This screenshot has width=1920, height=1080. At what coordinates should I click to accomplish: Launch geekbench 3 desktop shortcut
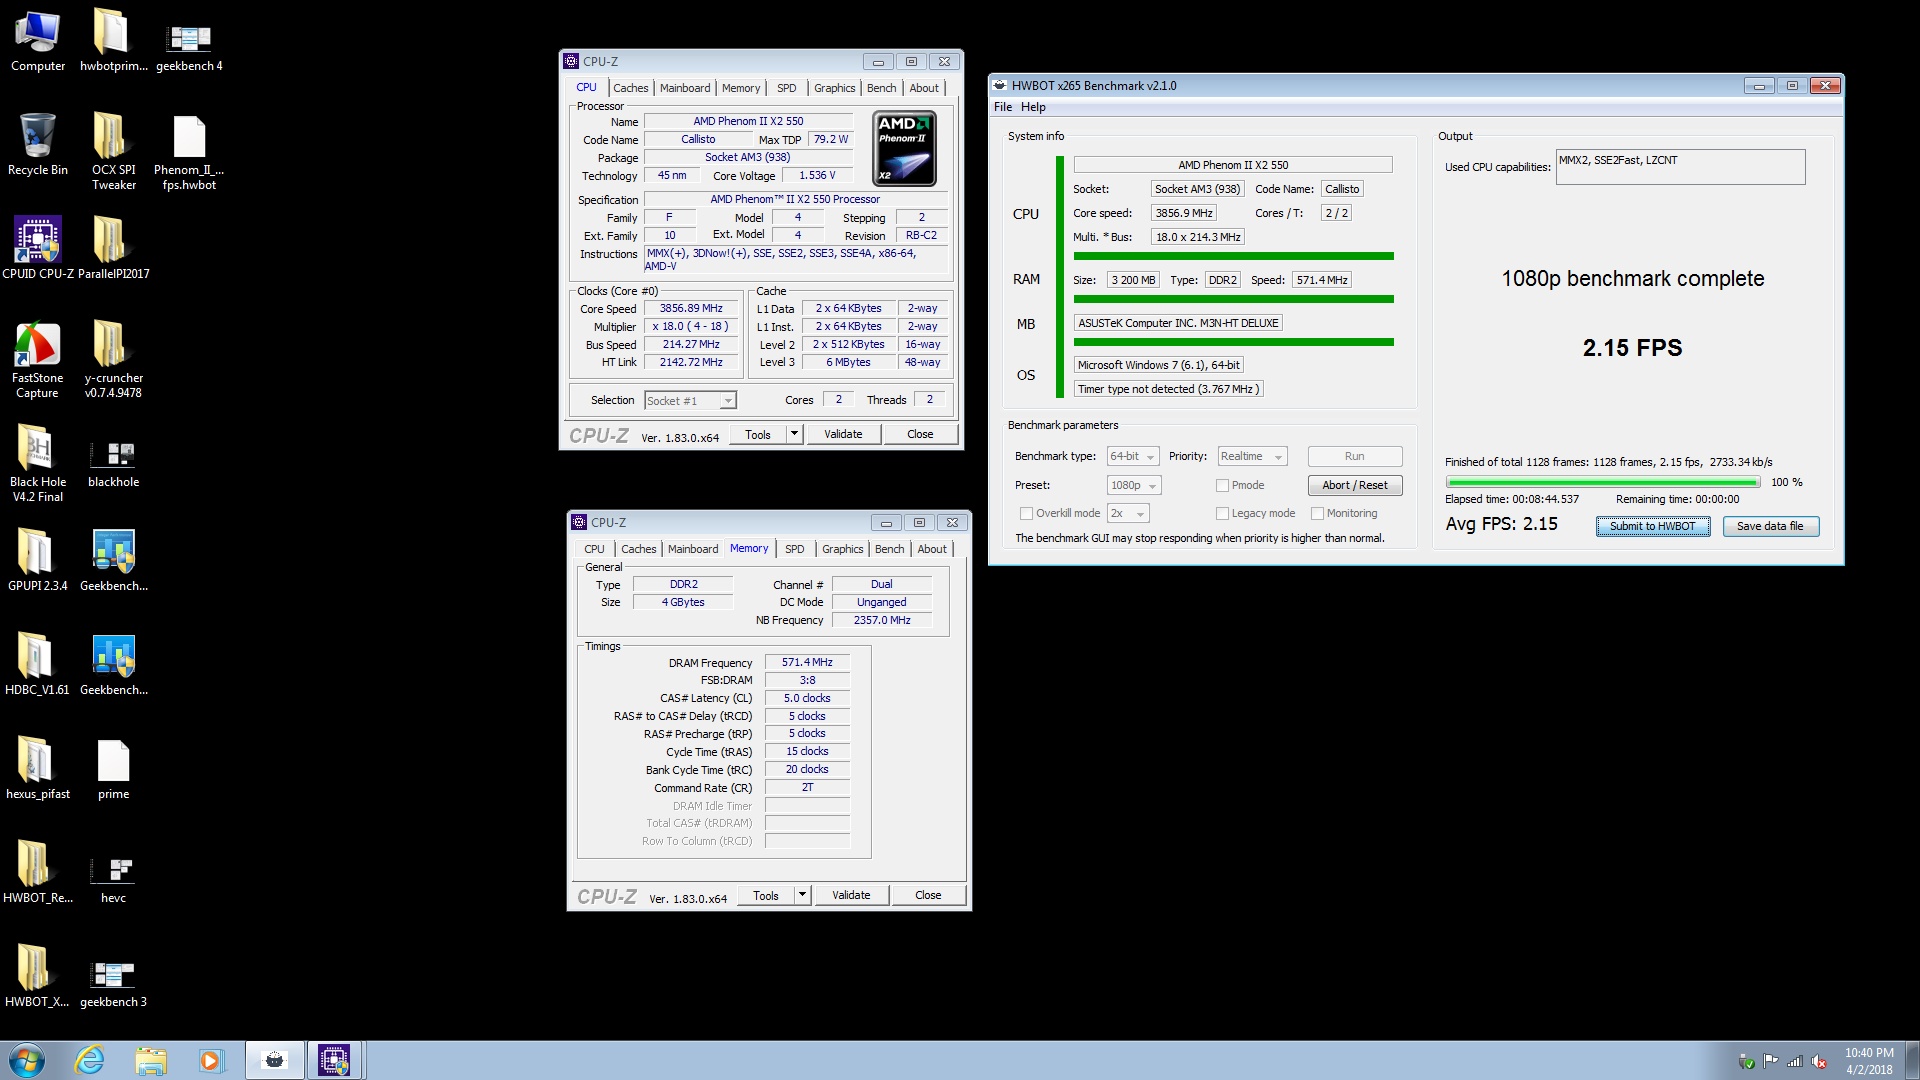coord(113,984)
